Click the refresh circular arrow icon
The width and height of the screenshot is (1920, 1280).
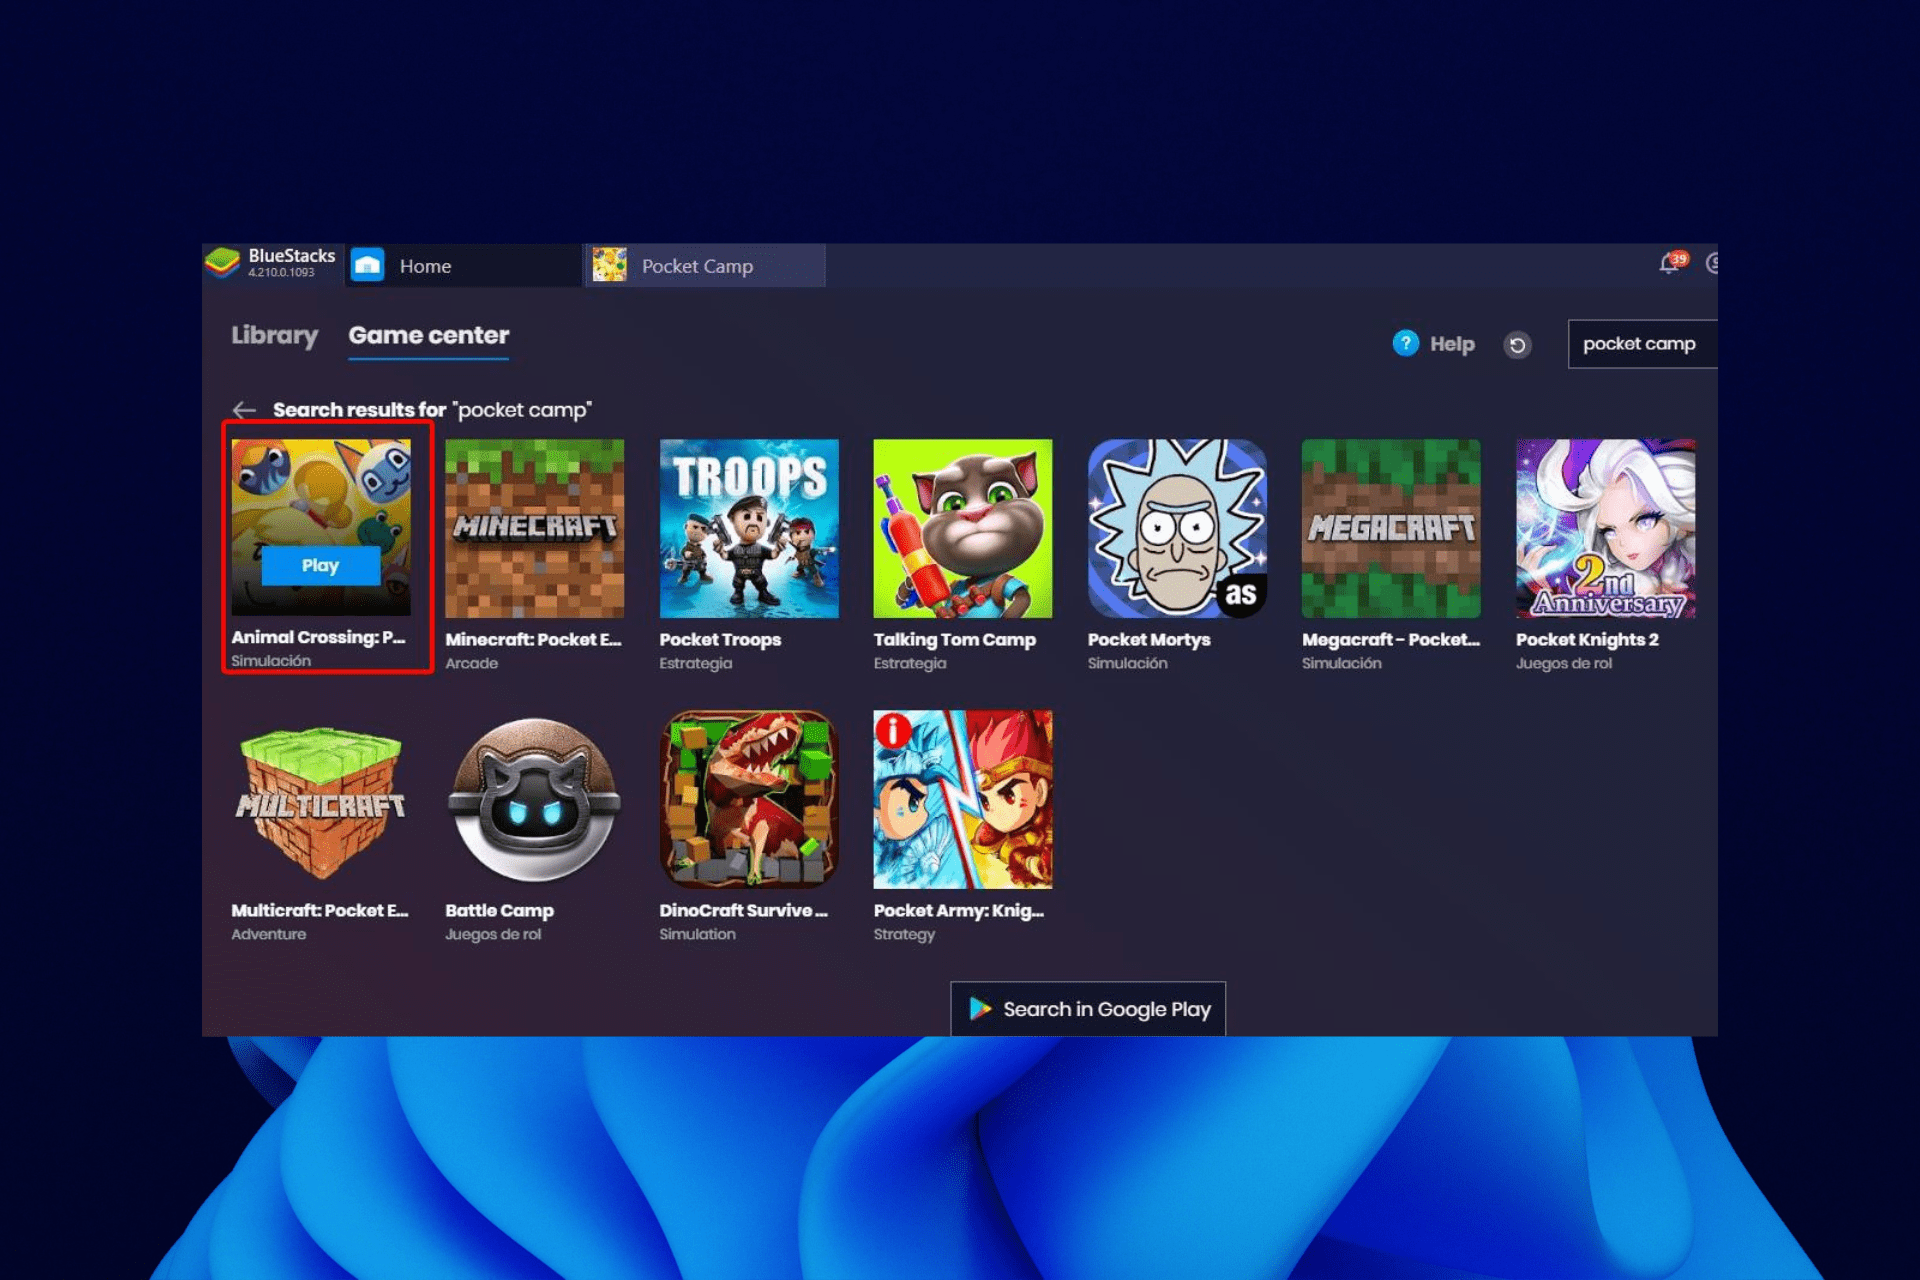(1517, 345)
